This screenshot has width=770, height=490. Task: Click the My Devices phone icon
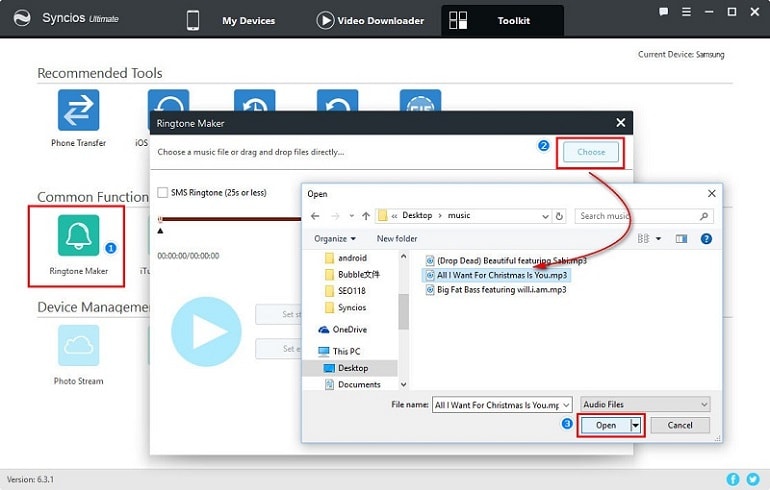pos(193,21)
